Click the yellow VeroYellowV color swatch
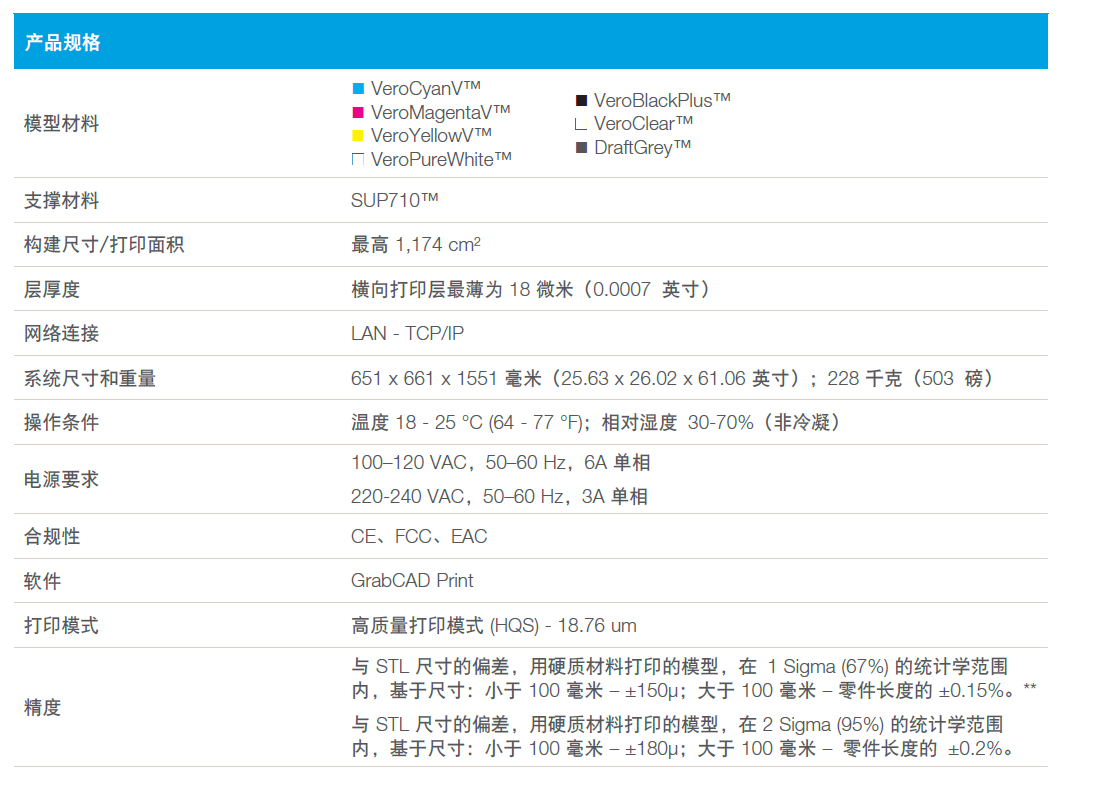 tap(358, 135)
